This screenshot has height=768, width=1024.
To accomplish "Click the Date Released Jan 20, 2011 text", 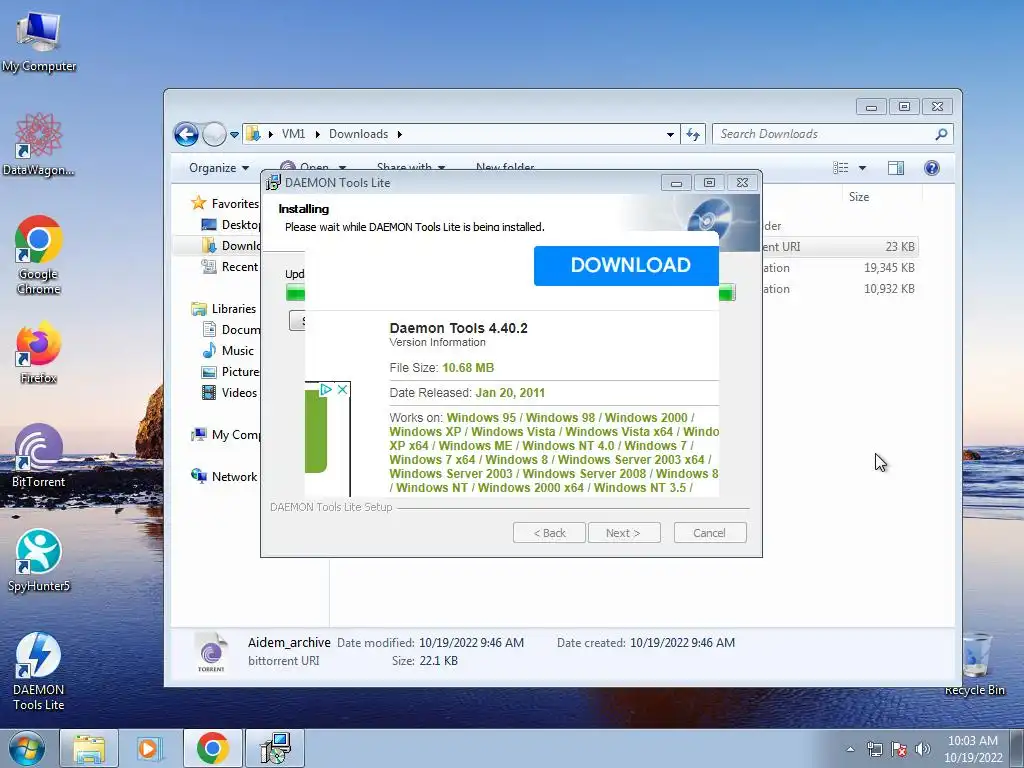I will pyautogui.click(x=467, y=392).
